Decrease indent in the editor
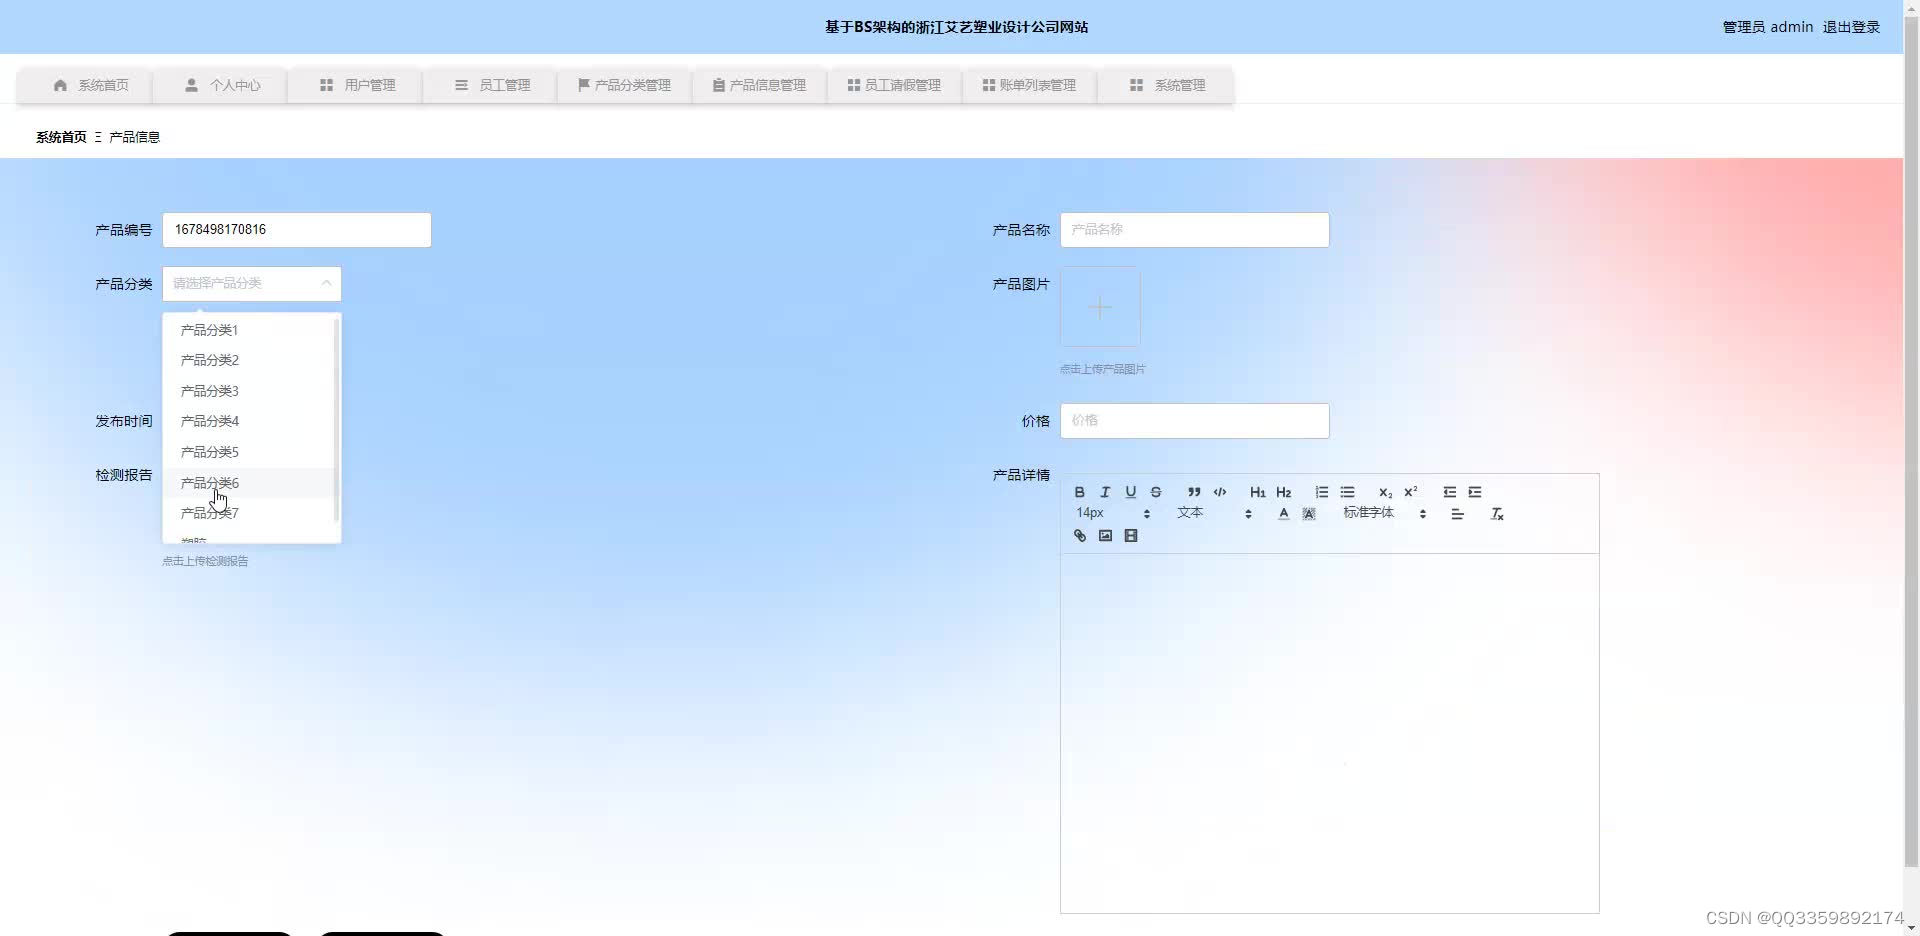 [1449, 492]
